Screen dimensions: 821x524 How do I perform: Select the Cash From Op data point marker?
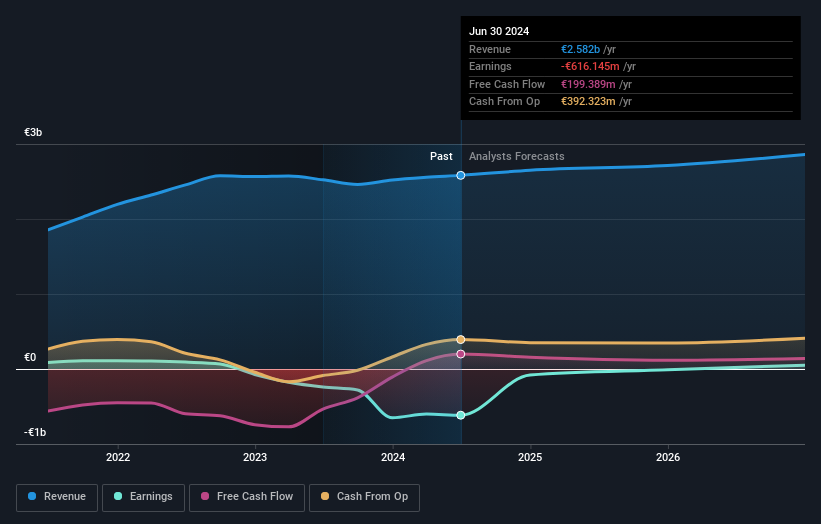point(461,339)
